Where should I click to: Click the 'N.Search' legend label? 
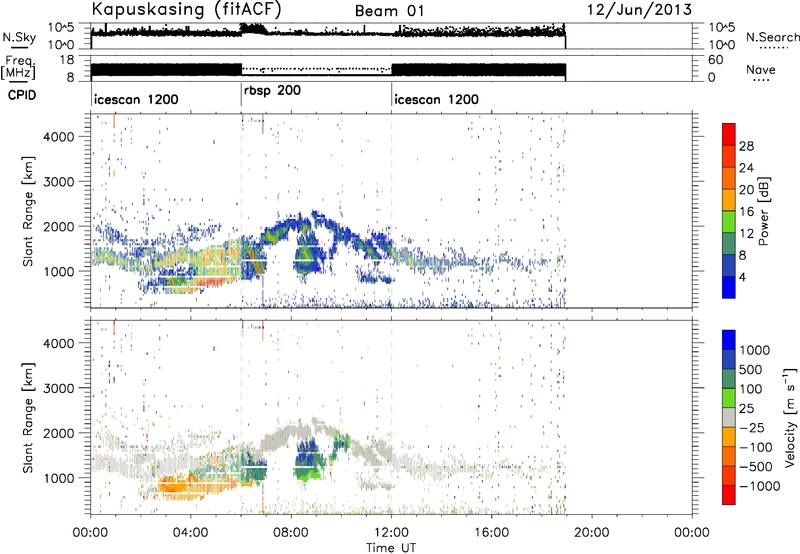coord(772,37)
